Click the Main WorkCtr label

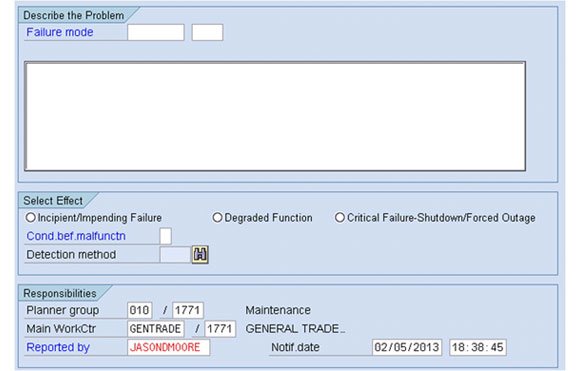[61, 328]
